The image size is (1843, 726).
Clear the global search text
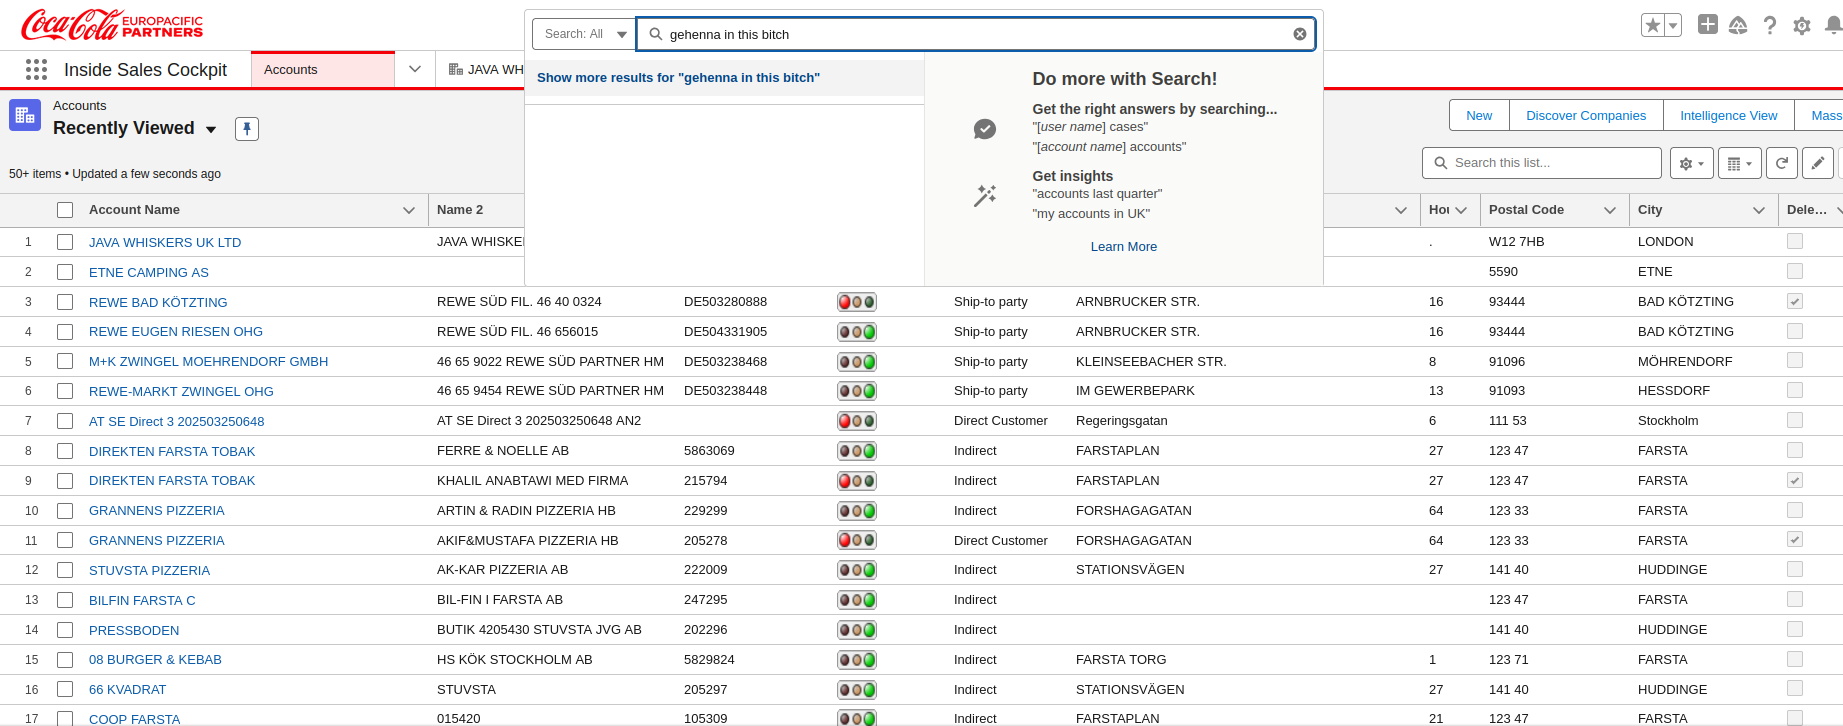click(x=1300, y=34)
